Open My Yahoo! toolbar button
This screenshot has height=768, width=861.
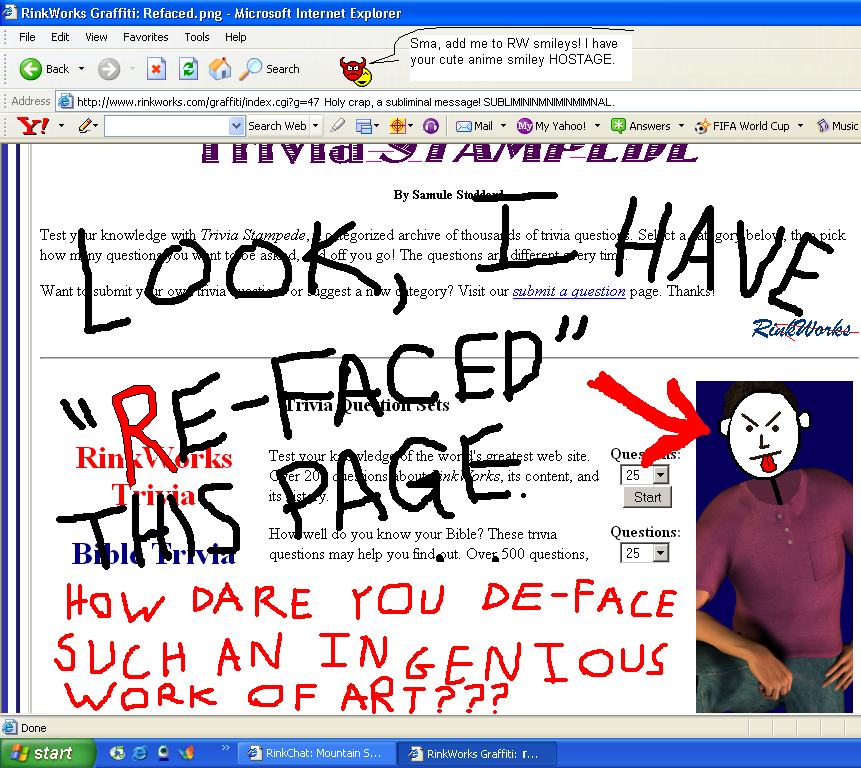[x=552, y=126]
